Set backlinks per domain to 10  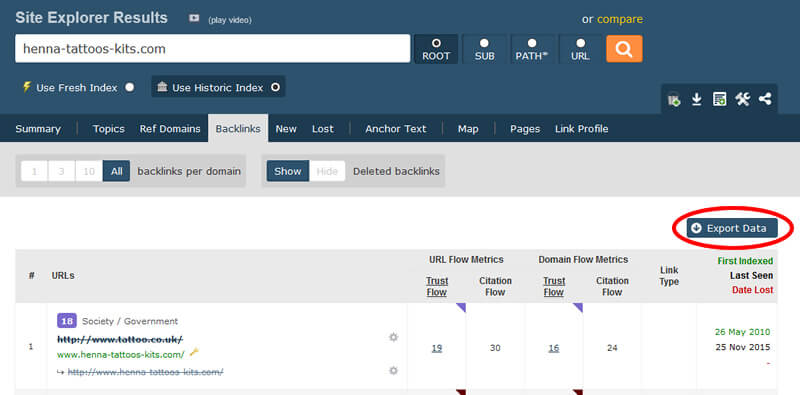[89, 171]
